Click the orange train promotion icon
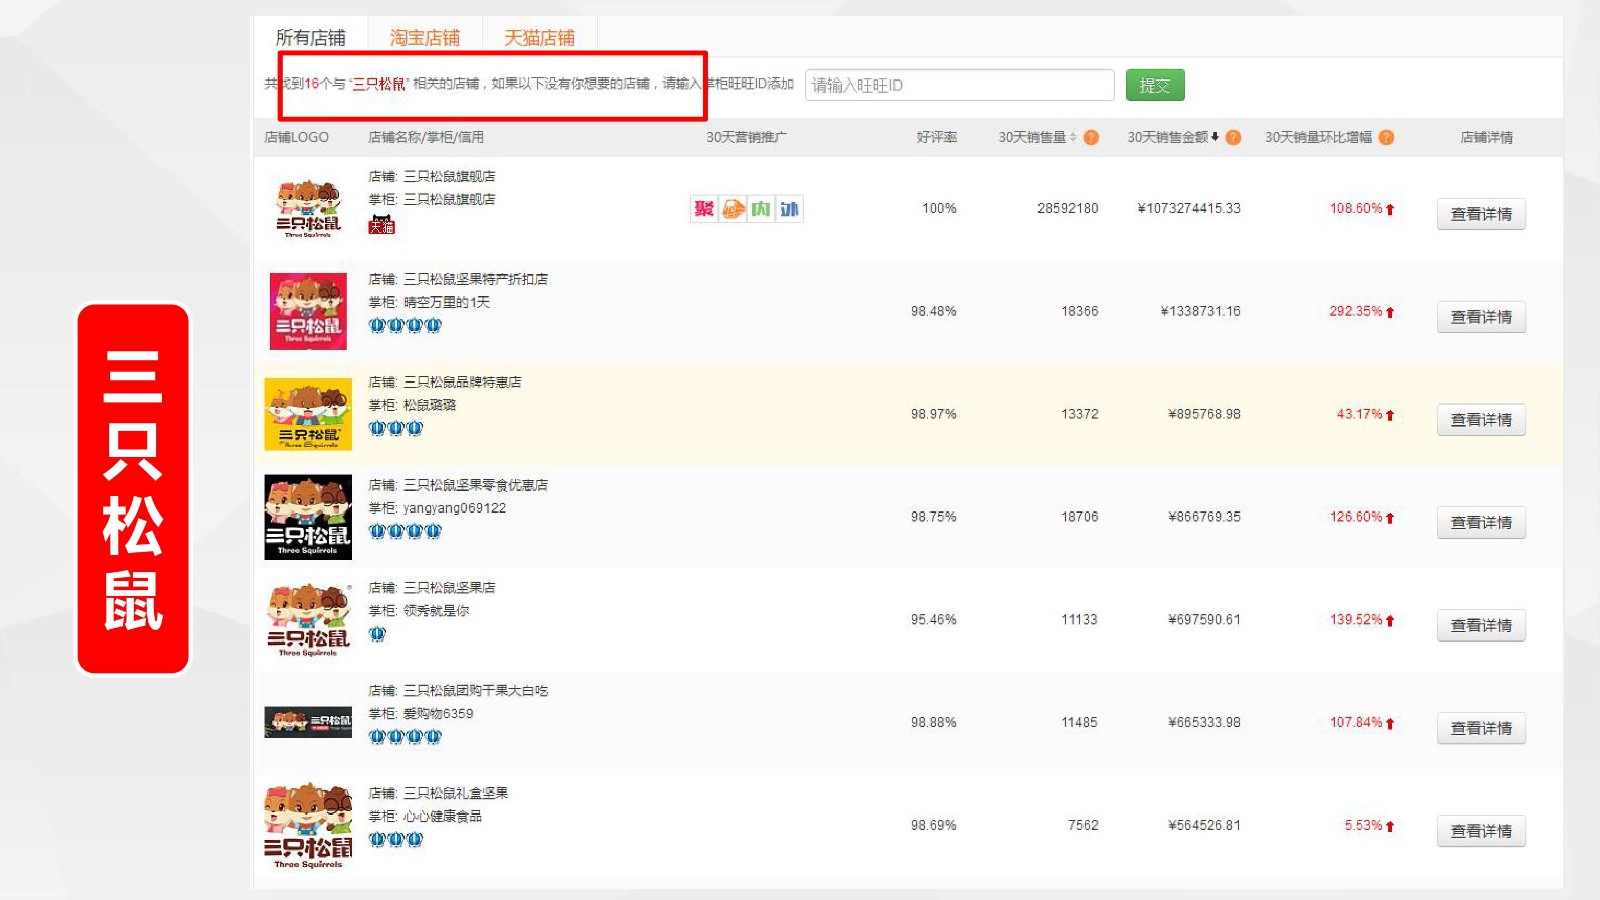The image size is (1600, 900). pyautogui.click(x=734, y=209)
